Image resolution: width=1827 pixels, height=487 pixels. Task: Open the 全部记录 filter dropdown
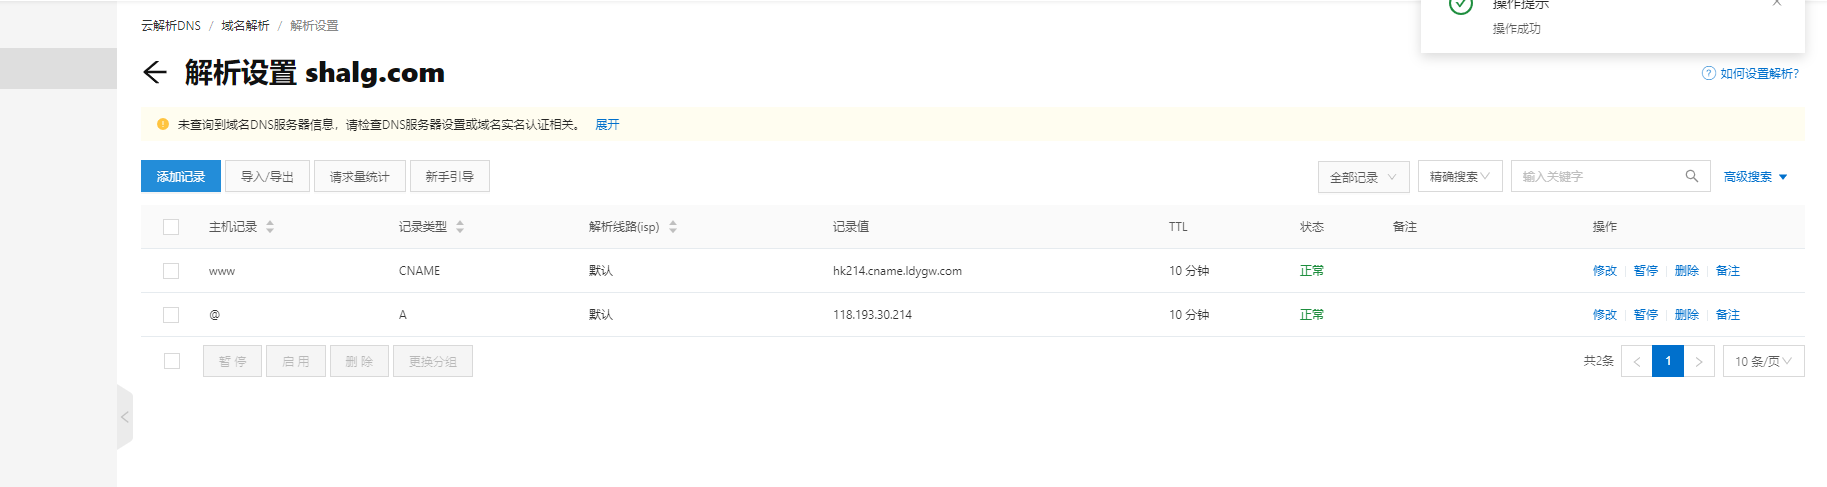coord(1363,177)
